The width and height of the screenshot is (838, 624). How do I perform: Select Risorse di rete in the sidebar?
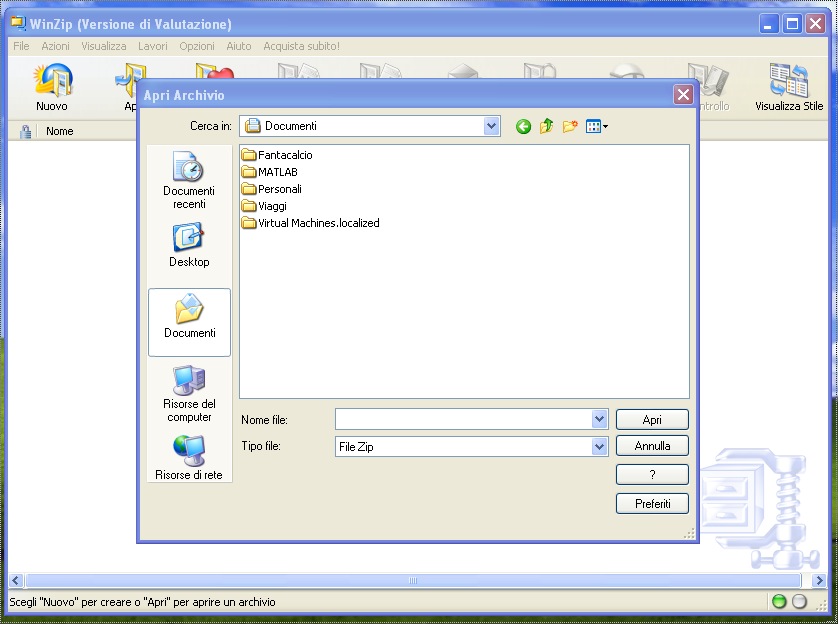click(x=189, y=458)
